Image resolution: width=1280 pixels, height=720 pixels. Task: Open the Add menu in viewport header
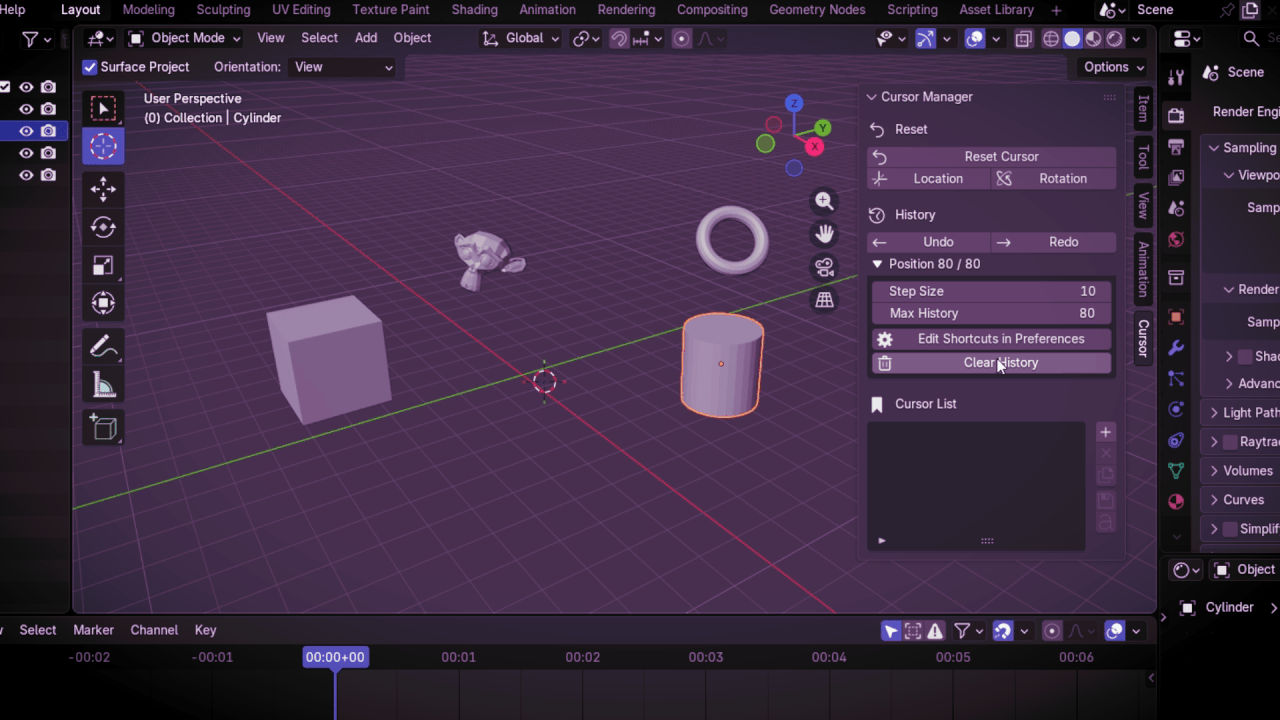pos(366,38)
